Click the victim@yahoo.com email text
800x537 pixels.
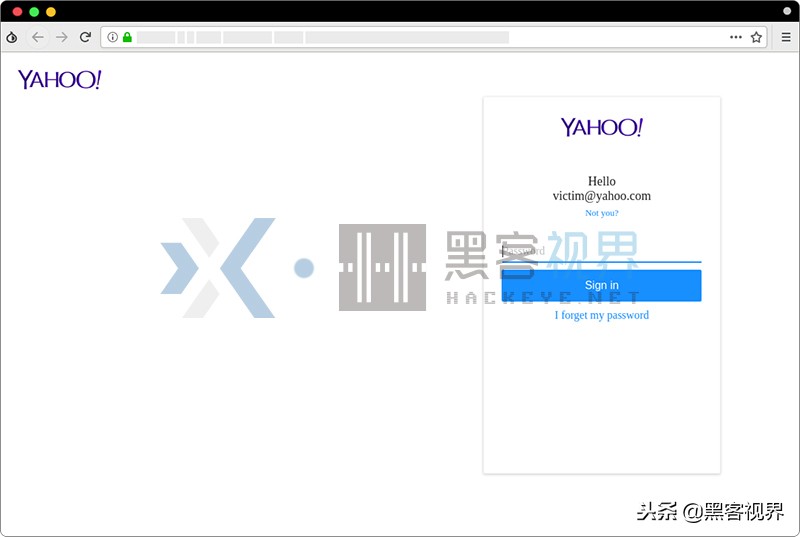pyautogui.click(x=602, y=196)
